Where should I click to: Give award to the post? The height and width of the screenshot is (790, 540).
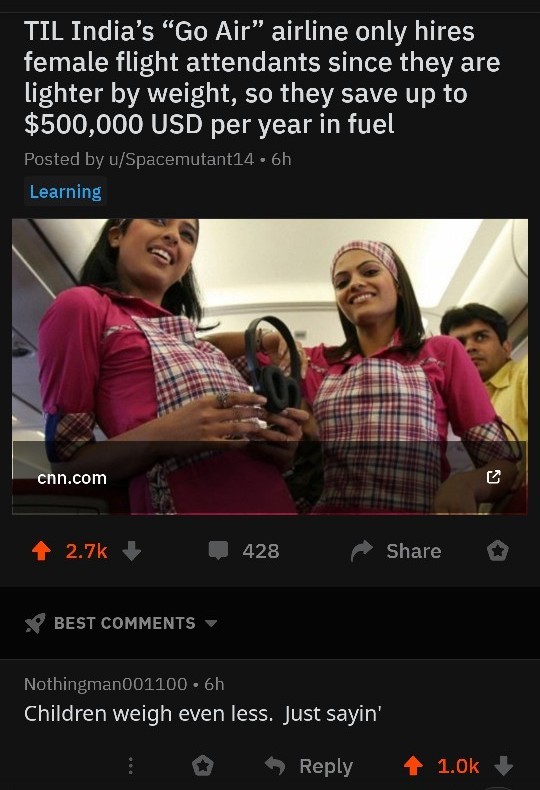(498, 551)
